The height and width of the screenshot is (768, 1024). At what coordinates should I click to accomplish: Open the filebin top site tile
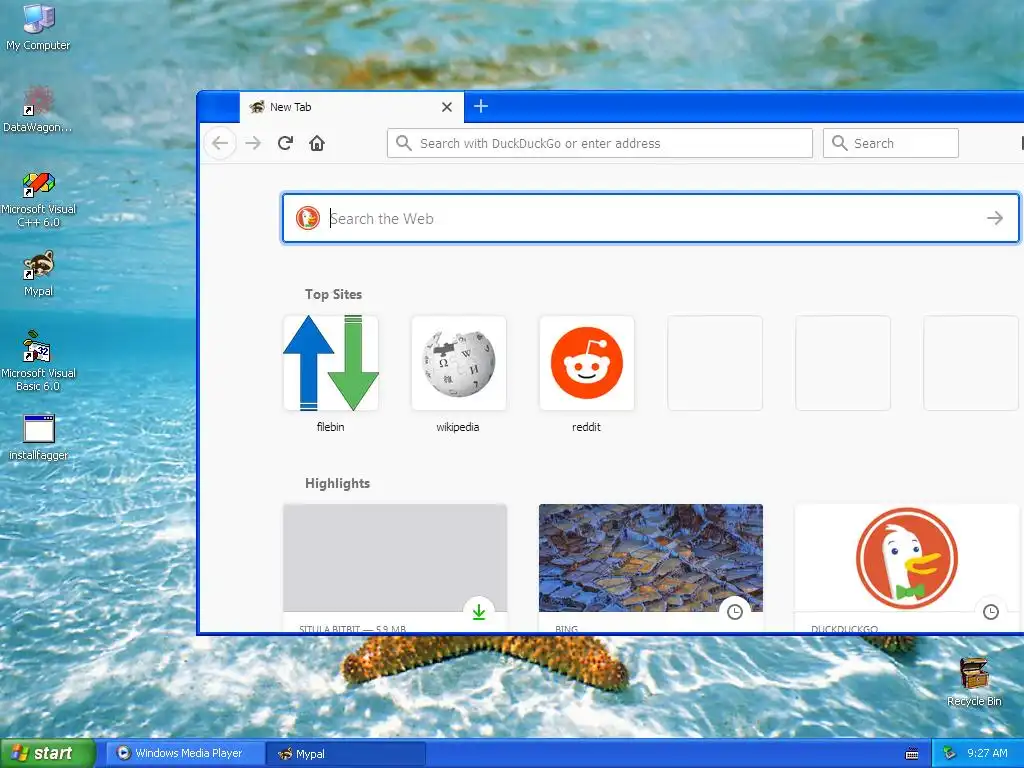tap(330, 363)
